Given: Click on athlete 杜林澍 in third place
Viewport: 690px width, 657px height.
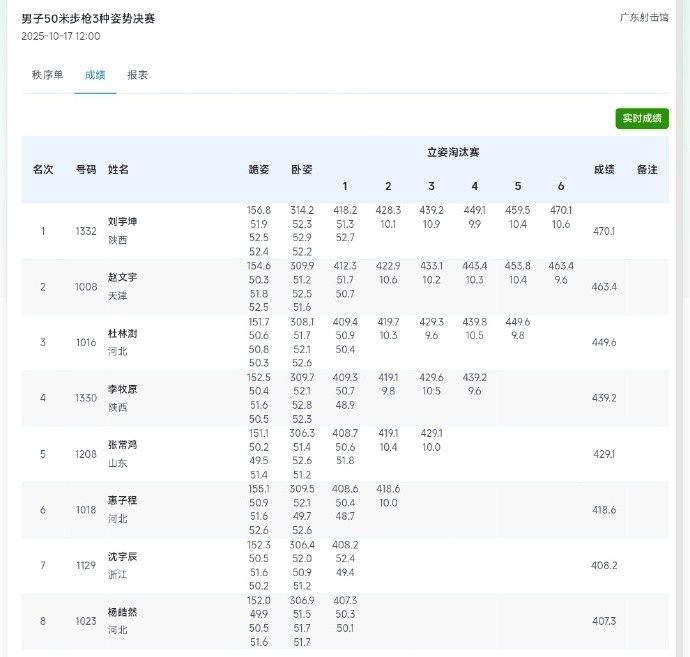Looking at the screenshot, I should pos(122,333).
